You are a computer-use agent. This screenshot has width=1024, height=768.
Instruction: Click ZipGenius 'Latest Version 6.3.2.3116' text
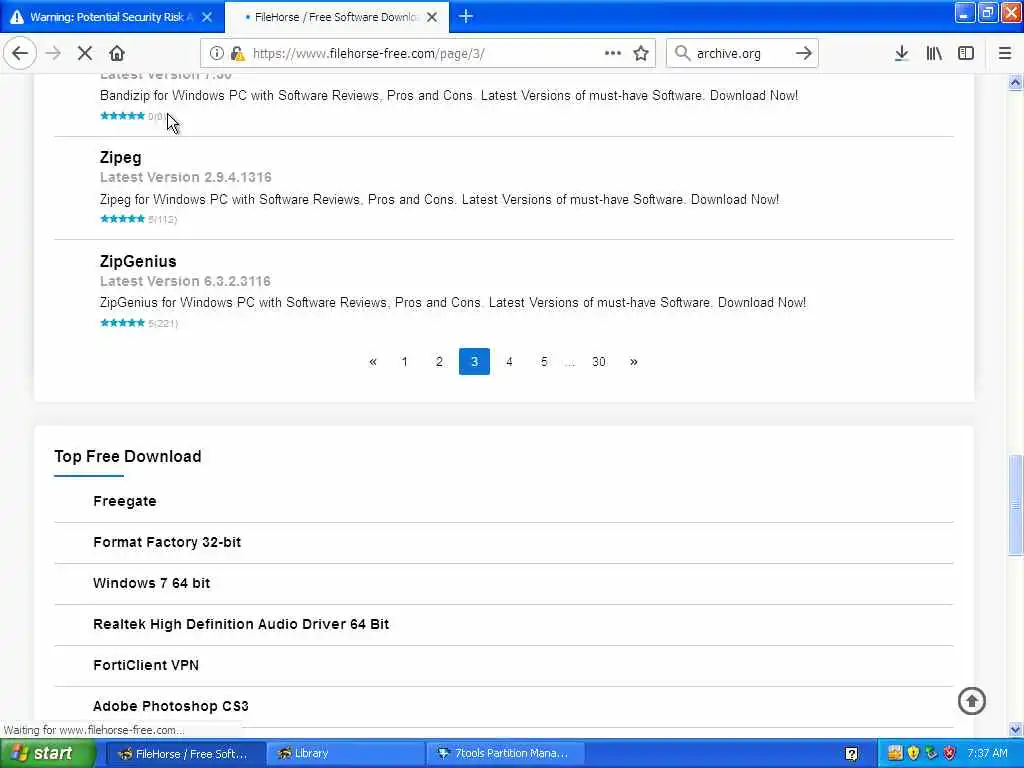pyautogui.click(x=185, y=281)
